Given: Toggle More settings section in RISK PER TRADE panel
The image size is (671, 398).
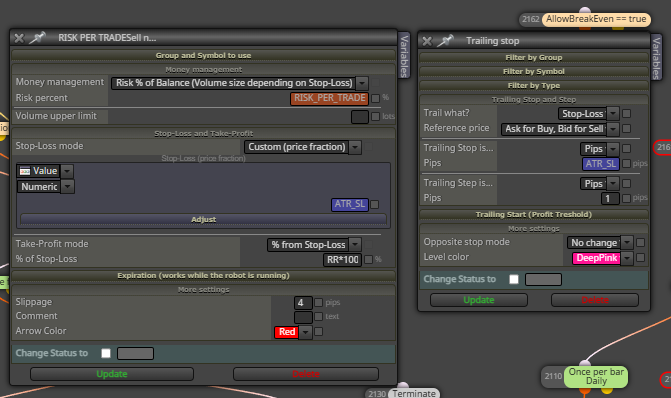Looking at the screenshot, I should 203,289.
